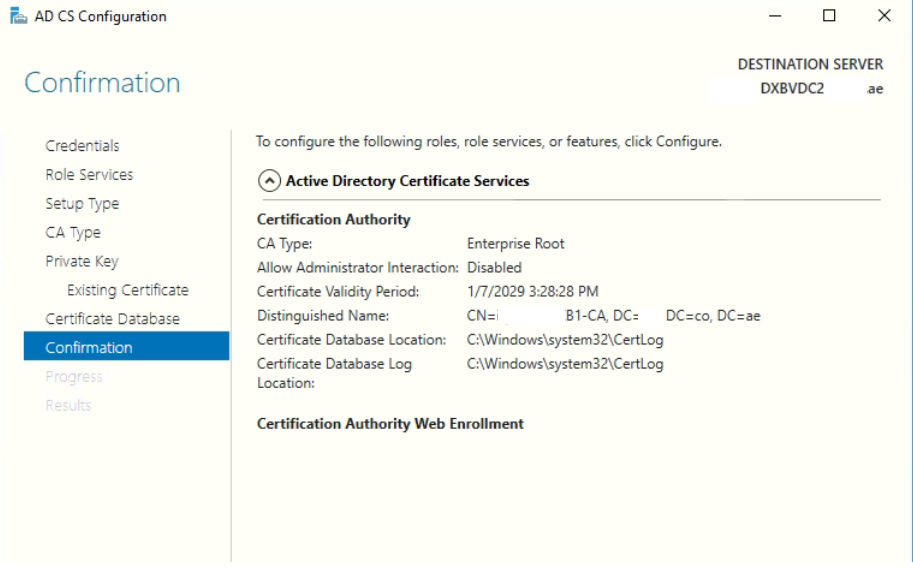This screenshot has height=568, width=913.
Task: Select the Setup Type step
Action: point(82,204)
